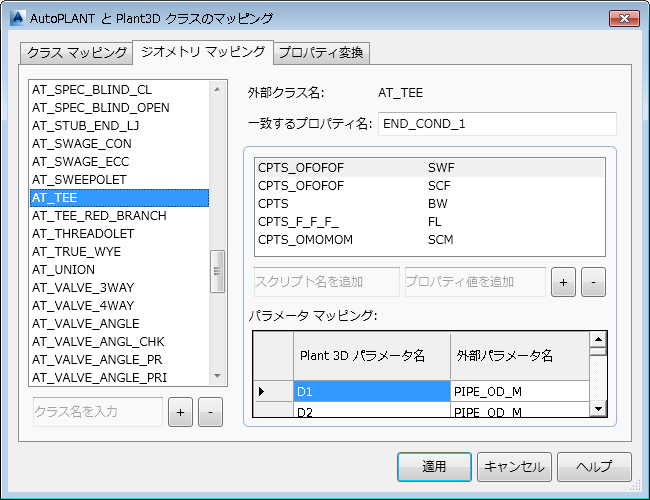650x500 pixels.
Task: Select AT_VALVE_3WAY in the class list
Action: click(x=119, y=288)
